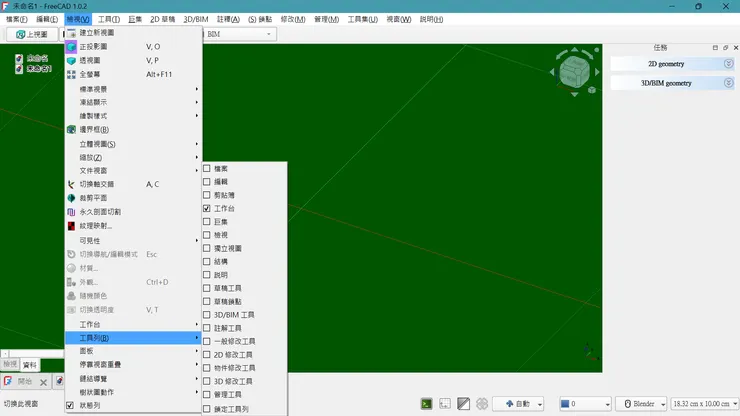The width and height of the screenshot is (740, 416).
Task: Check the 鎖定工具列 checkbox
Action: (x=207, y=409)
